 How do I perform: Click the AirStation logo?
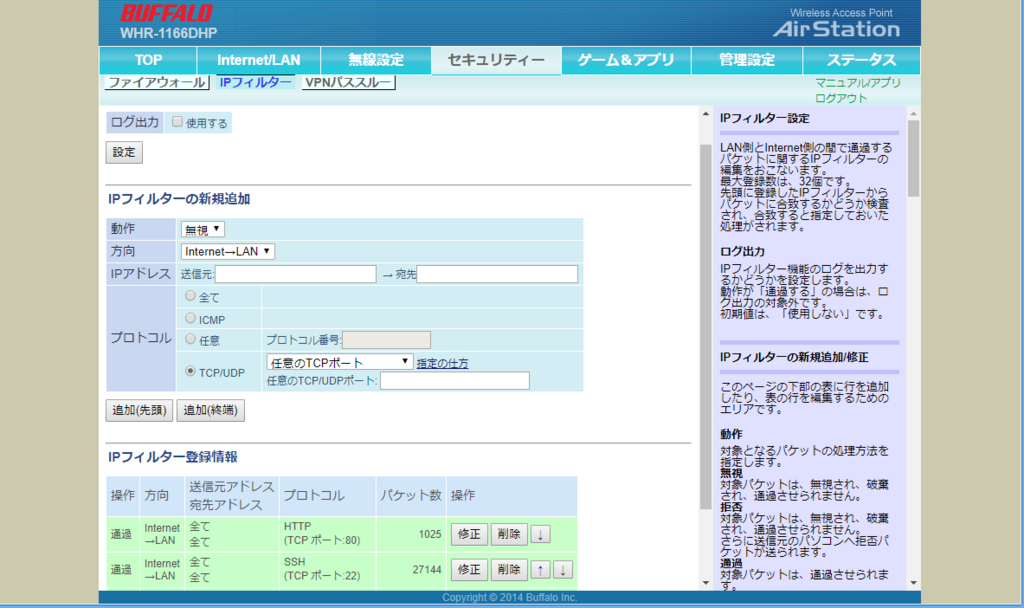pyautogui.click(x=837, y=29)
